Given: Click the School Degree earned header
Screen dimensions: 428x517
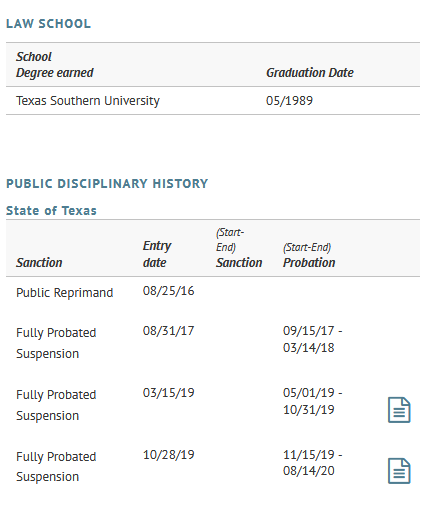Looking at the screenshot, I should 55,65.
